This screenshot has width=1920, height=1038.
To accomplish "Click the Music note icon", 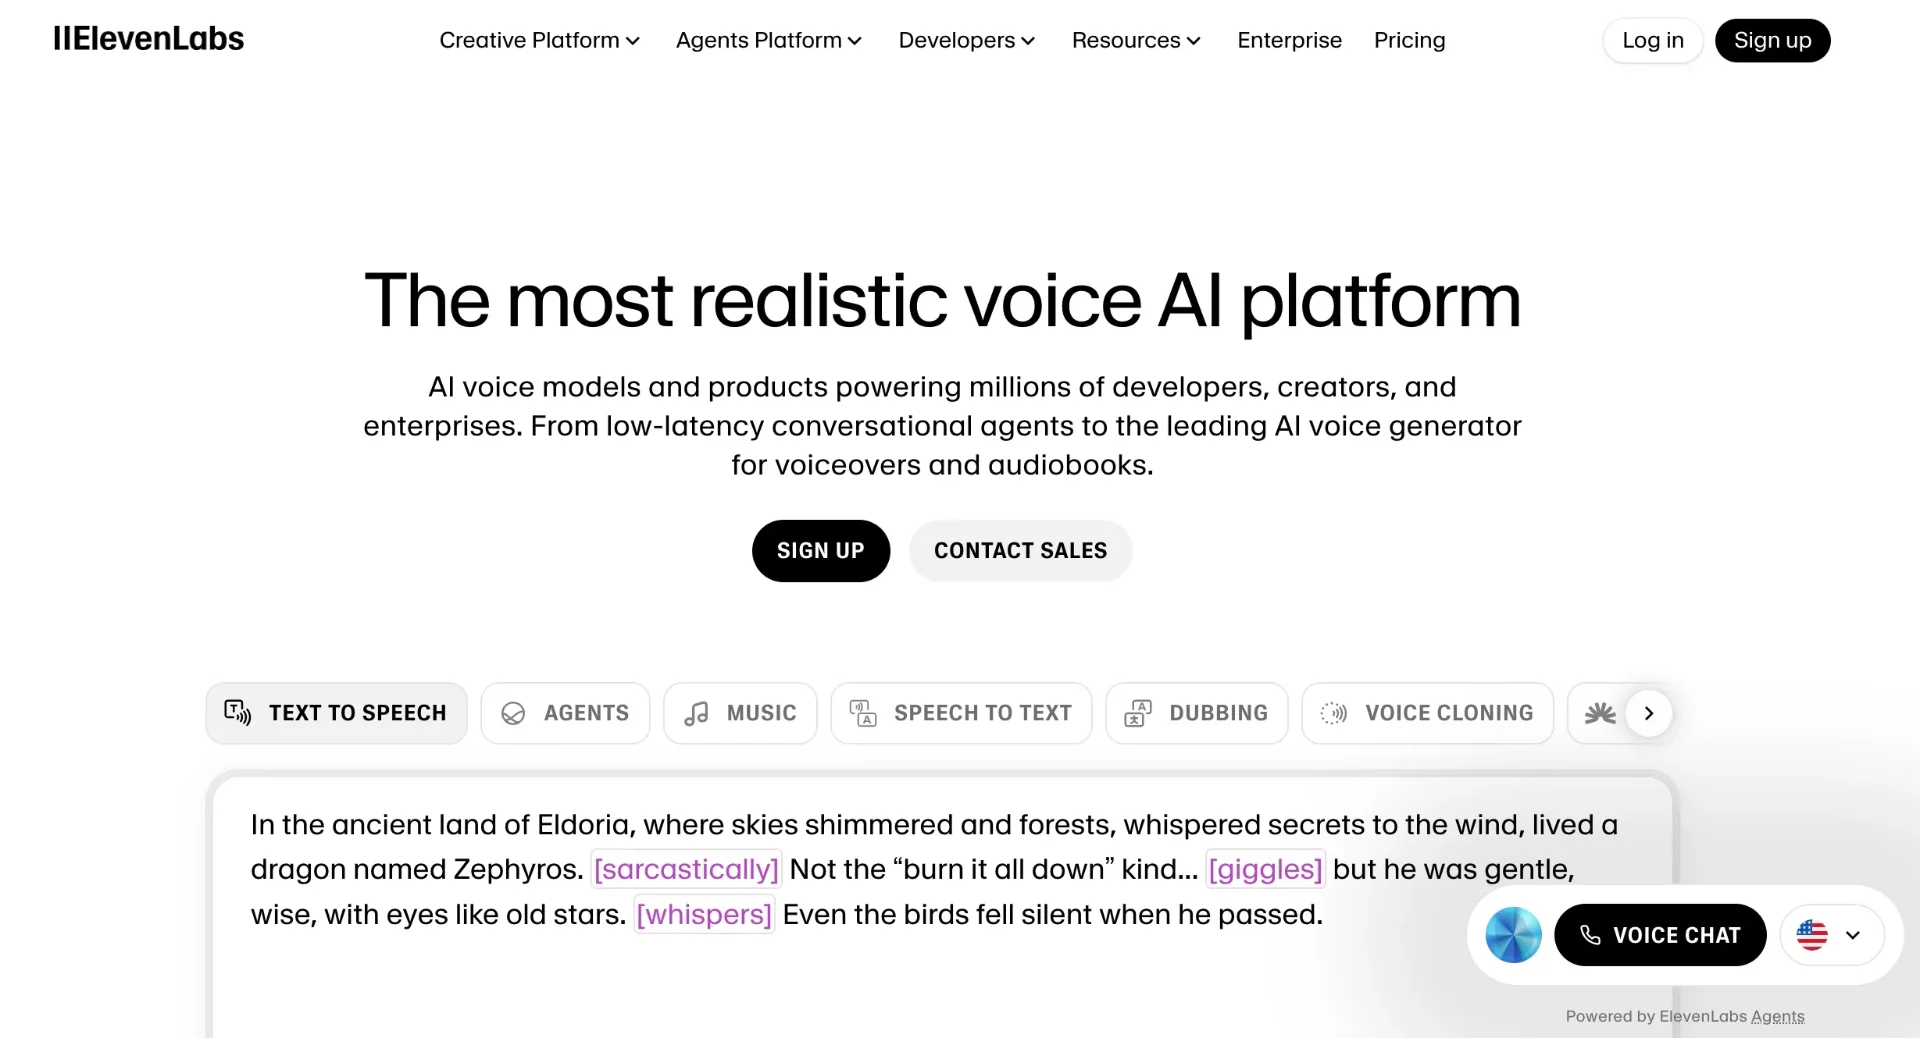I will tap(696, 713).
